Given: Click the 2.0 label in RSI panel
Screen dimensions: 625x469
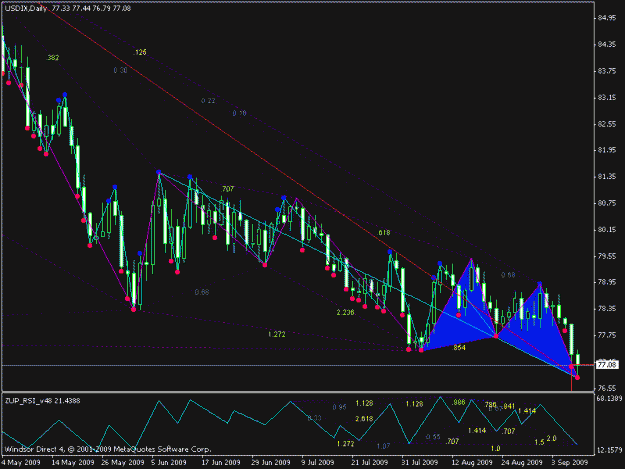Looking at the screenshot, I should 551,438.
